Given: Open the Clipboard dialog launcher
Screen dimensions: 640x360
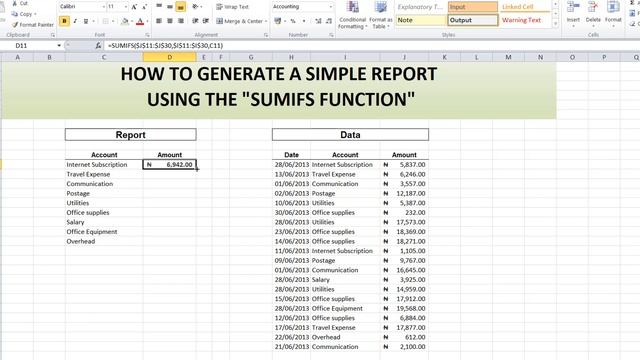Looking at the screenshot, I should click(x=53, y=36).
